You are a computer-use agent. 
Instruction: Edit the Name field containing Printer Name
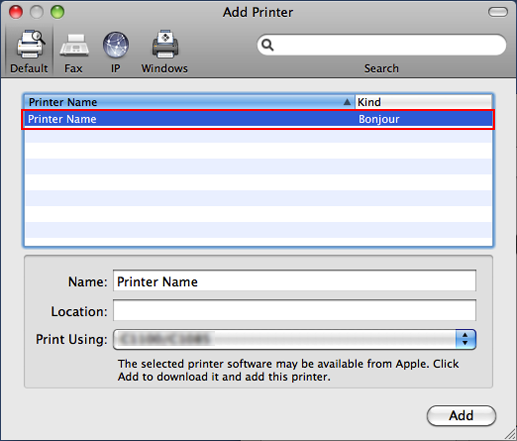tap(294, 281)
